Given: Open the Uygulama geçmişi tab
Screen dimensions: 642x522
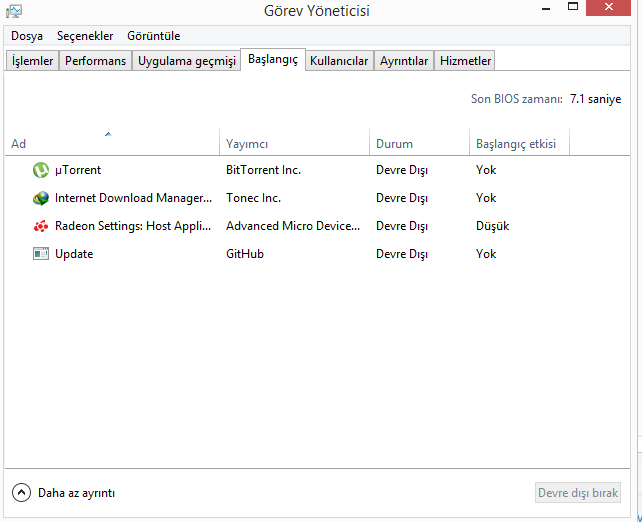Looking at the screenshot, I should (187, 61).
